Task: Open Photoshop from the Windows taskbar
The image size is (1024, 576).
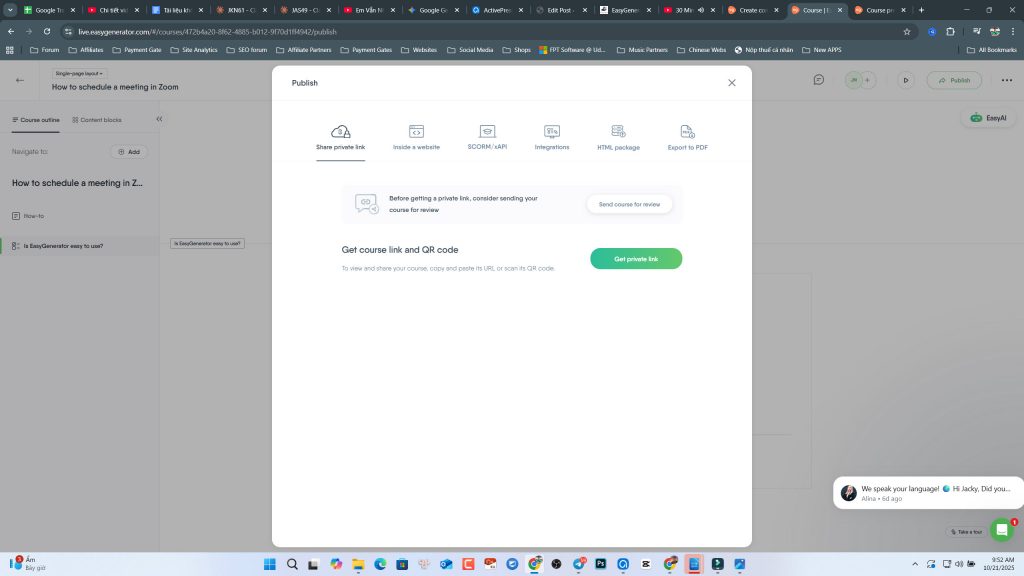Action: (x=601, y=564)
